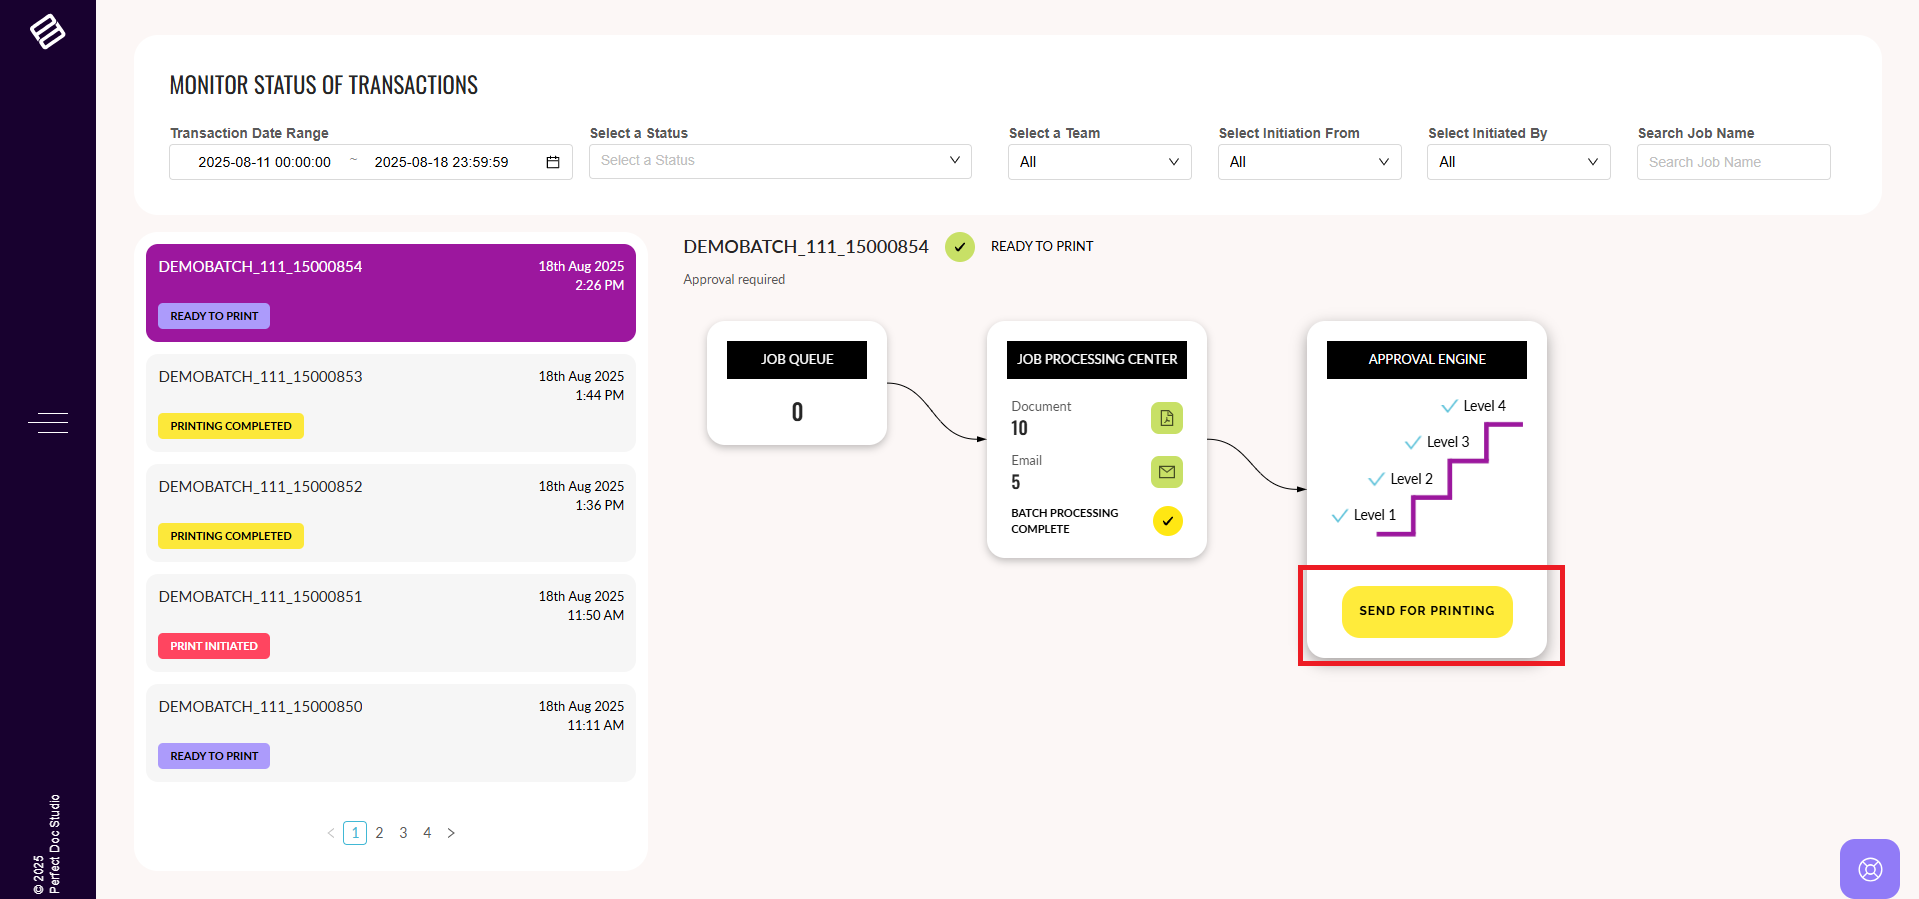
Task: Open the hamburger sidebar menu
Action: [x=48, y=423]
